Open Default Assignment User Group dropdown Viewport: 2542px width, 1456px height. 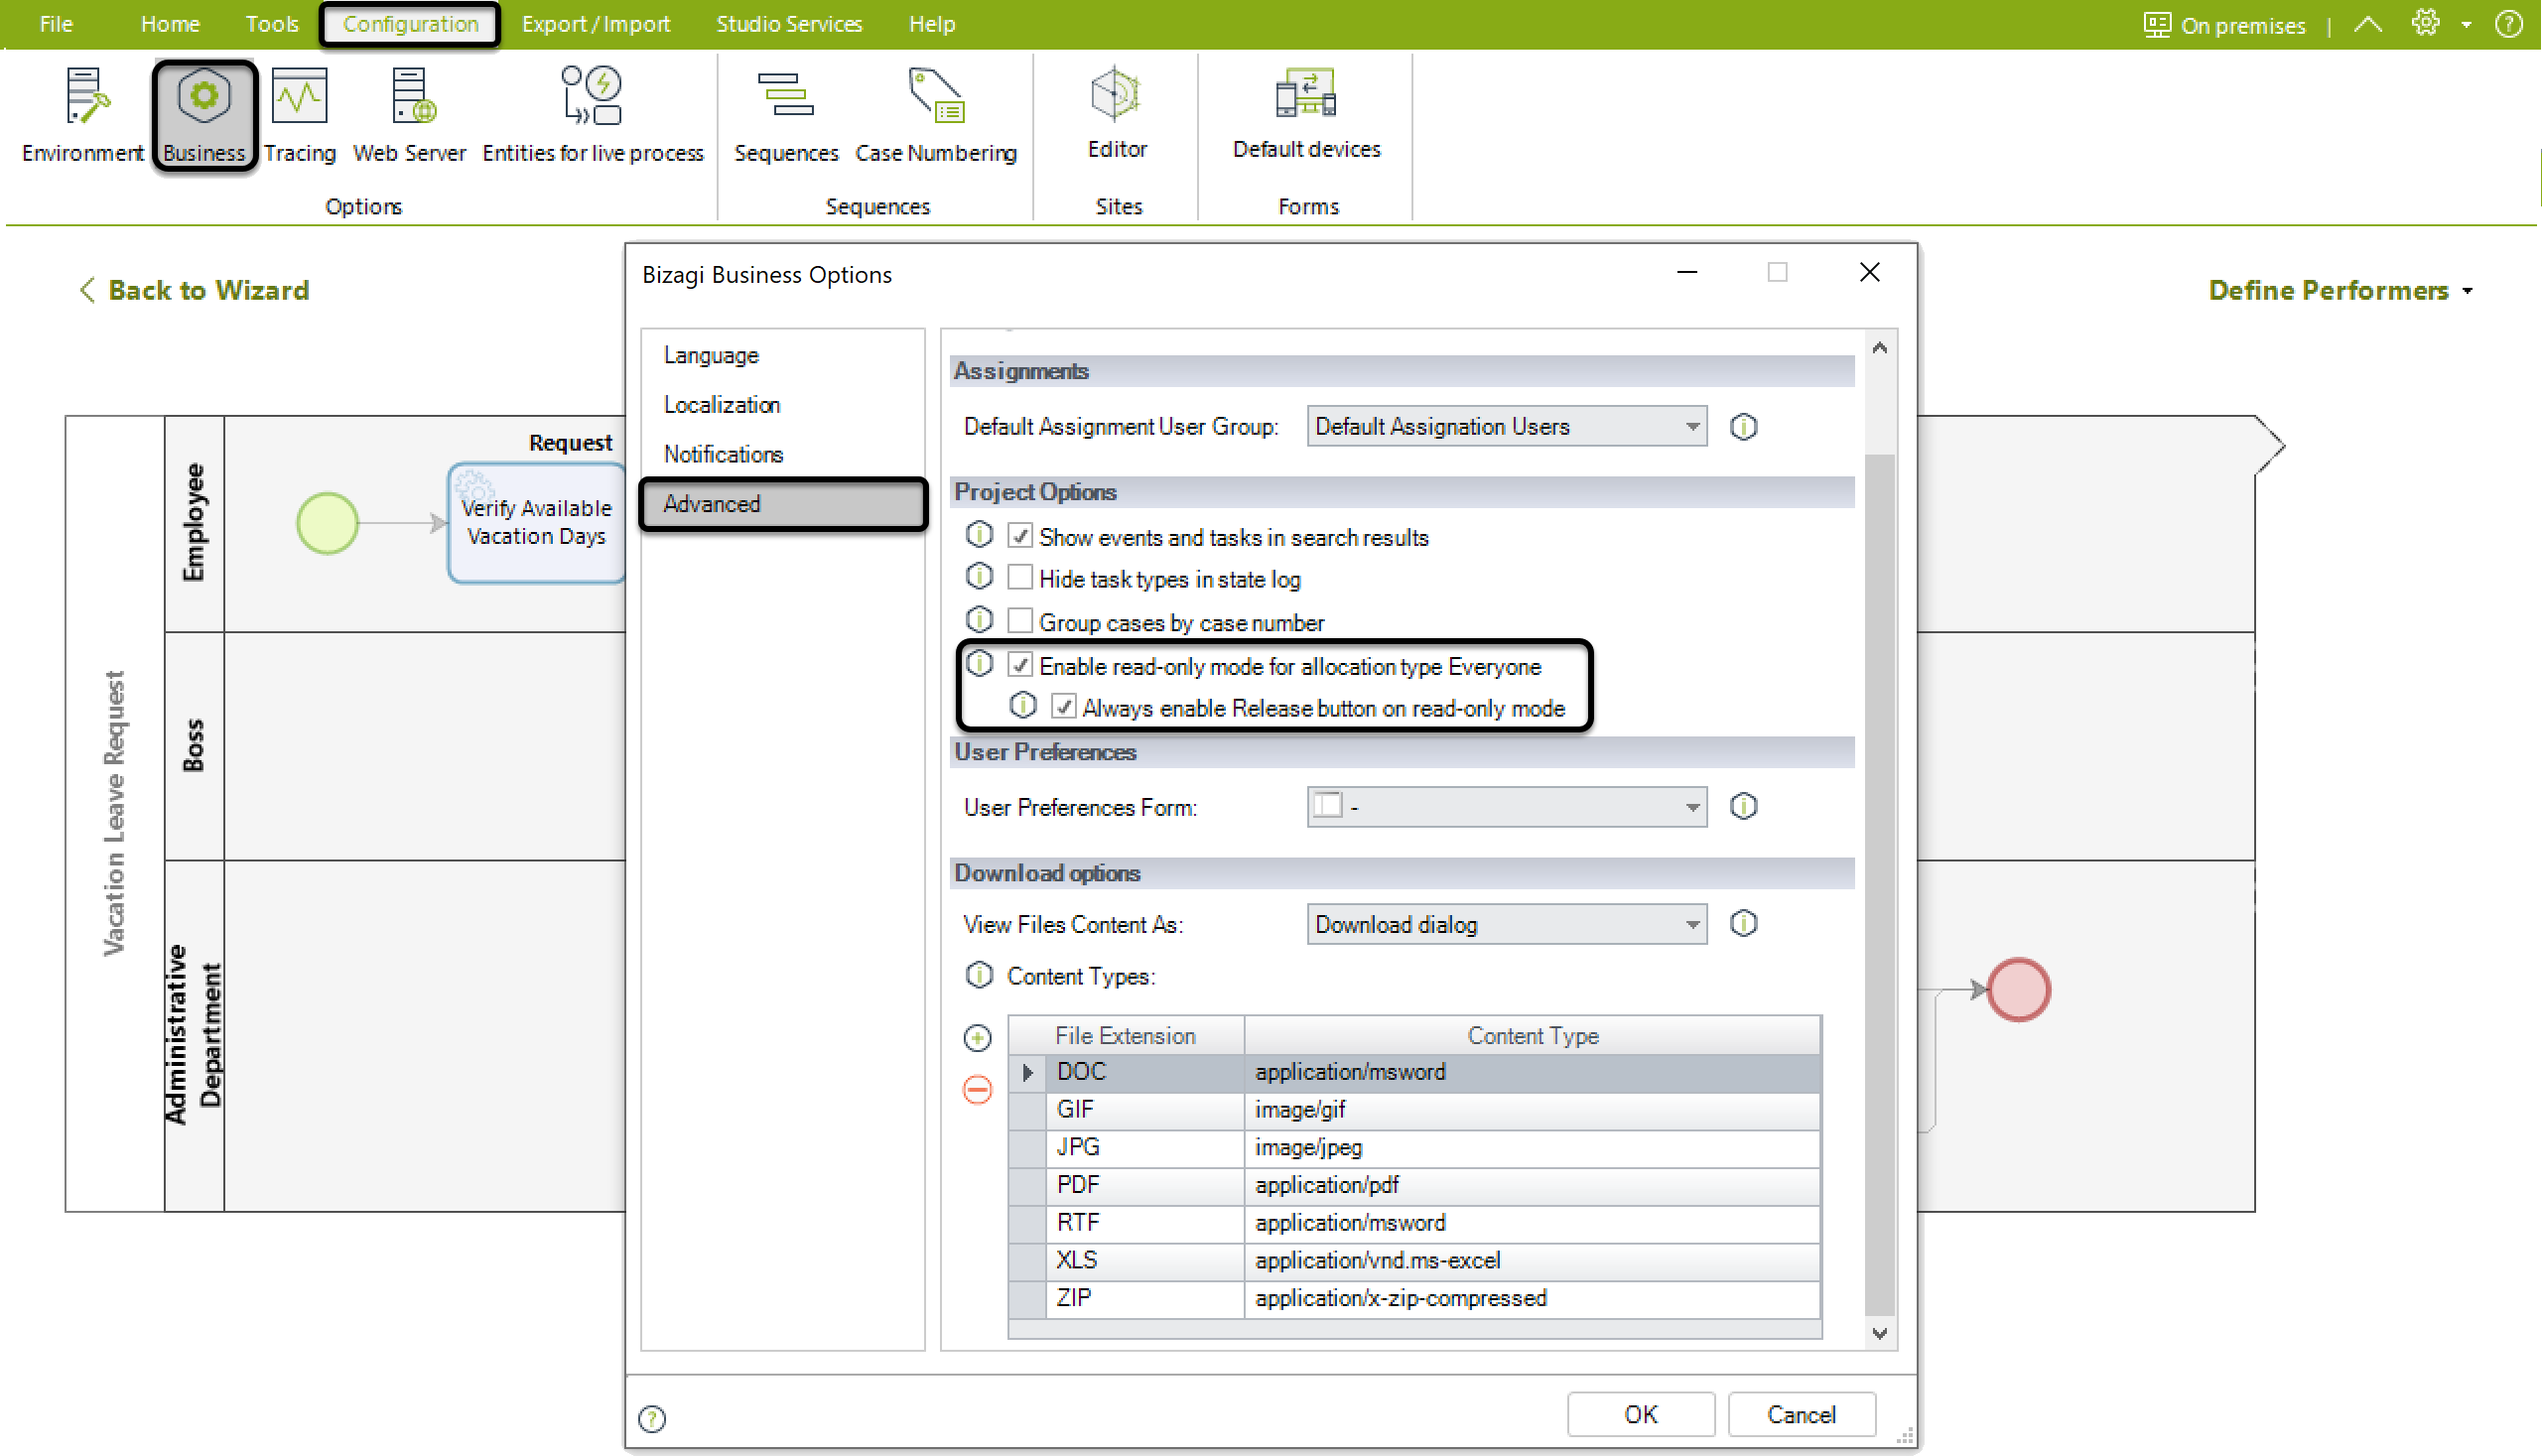click(x=1506, y=426)
